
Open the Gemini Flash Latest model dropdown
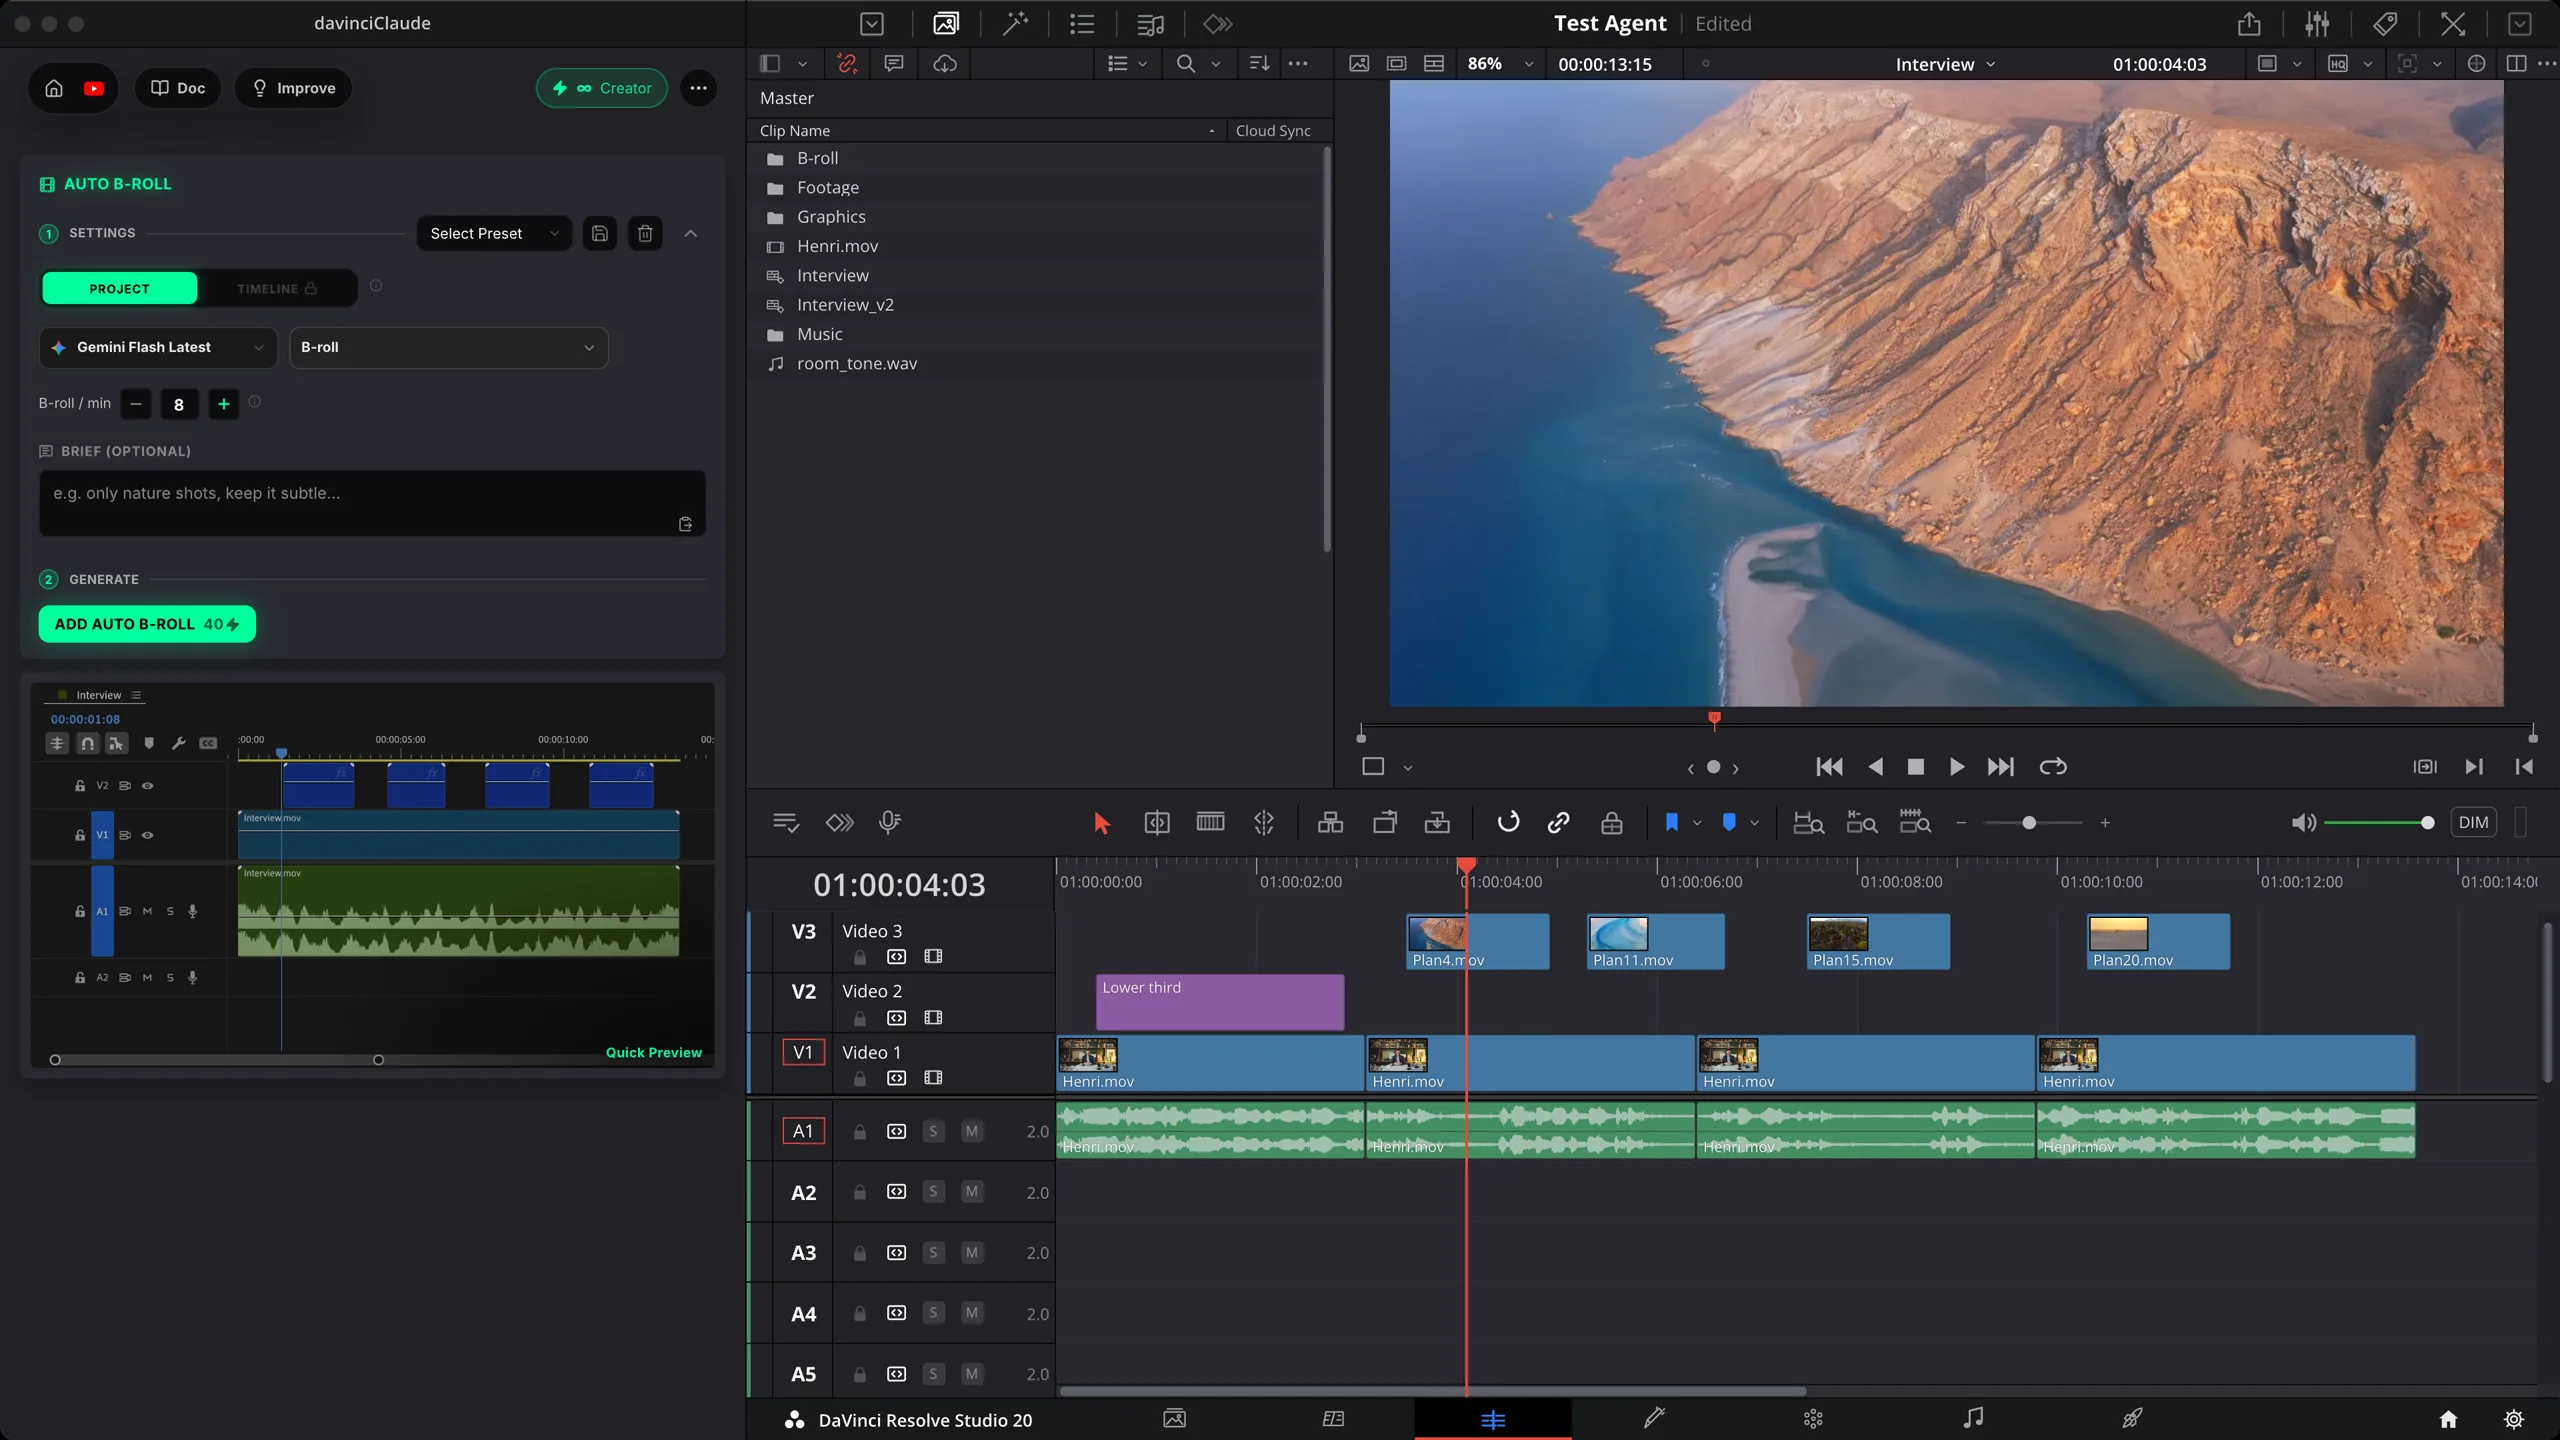pos(158,347)
